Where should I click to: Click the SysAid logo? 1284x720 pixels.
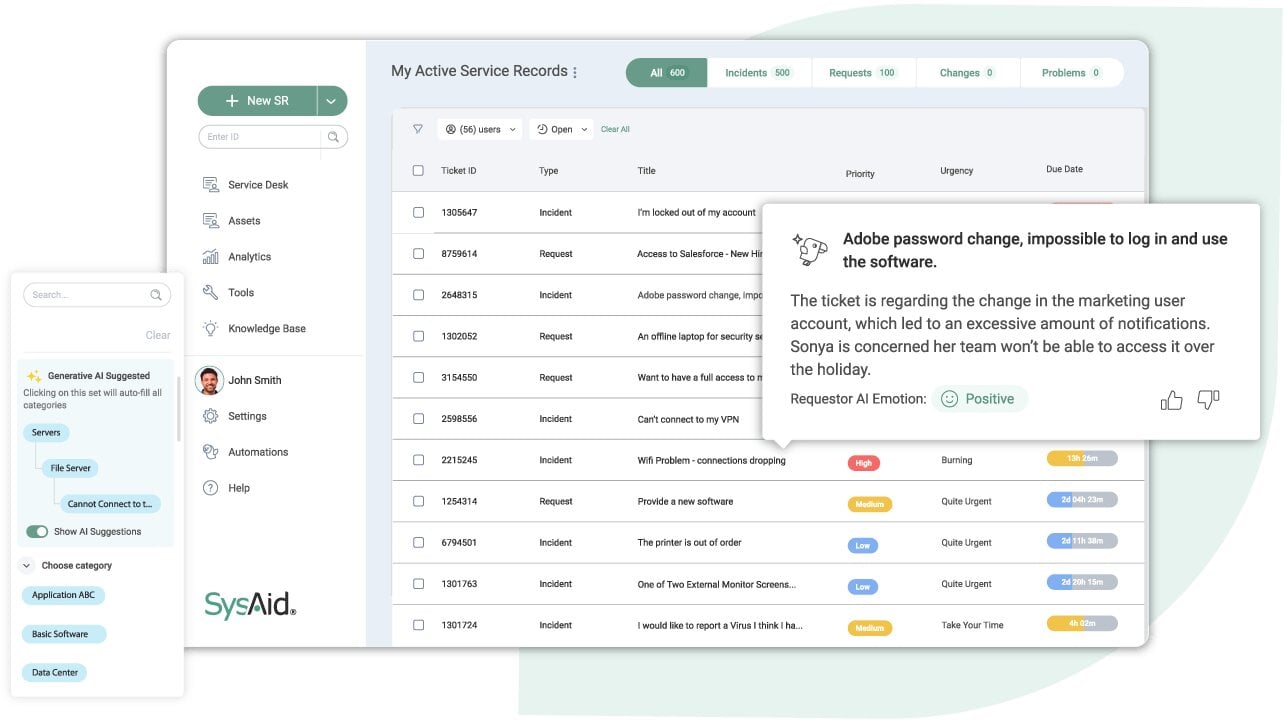[250, 604]
